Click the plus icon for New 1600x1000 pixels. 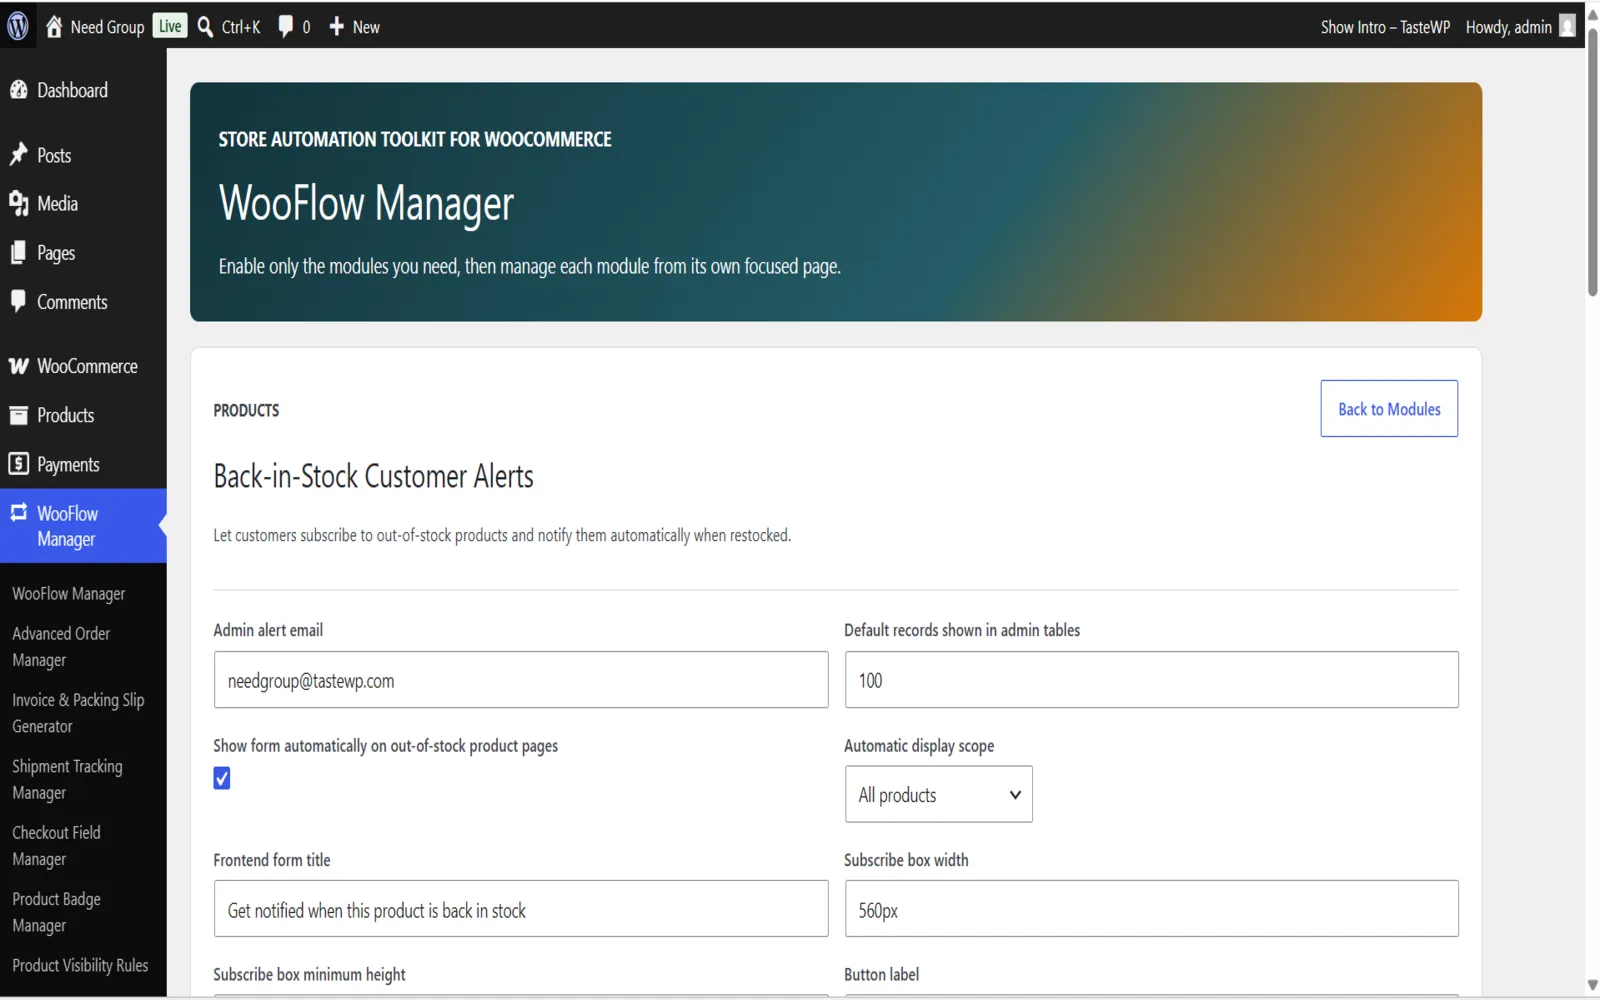tap(336, 27)
